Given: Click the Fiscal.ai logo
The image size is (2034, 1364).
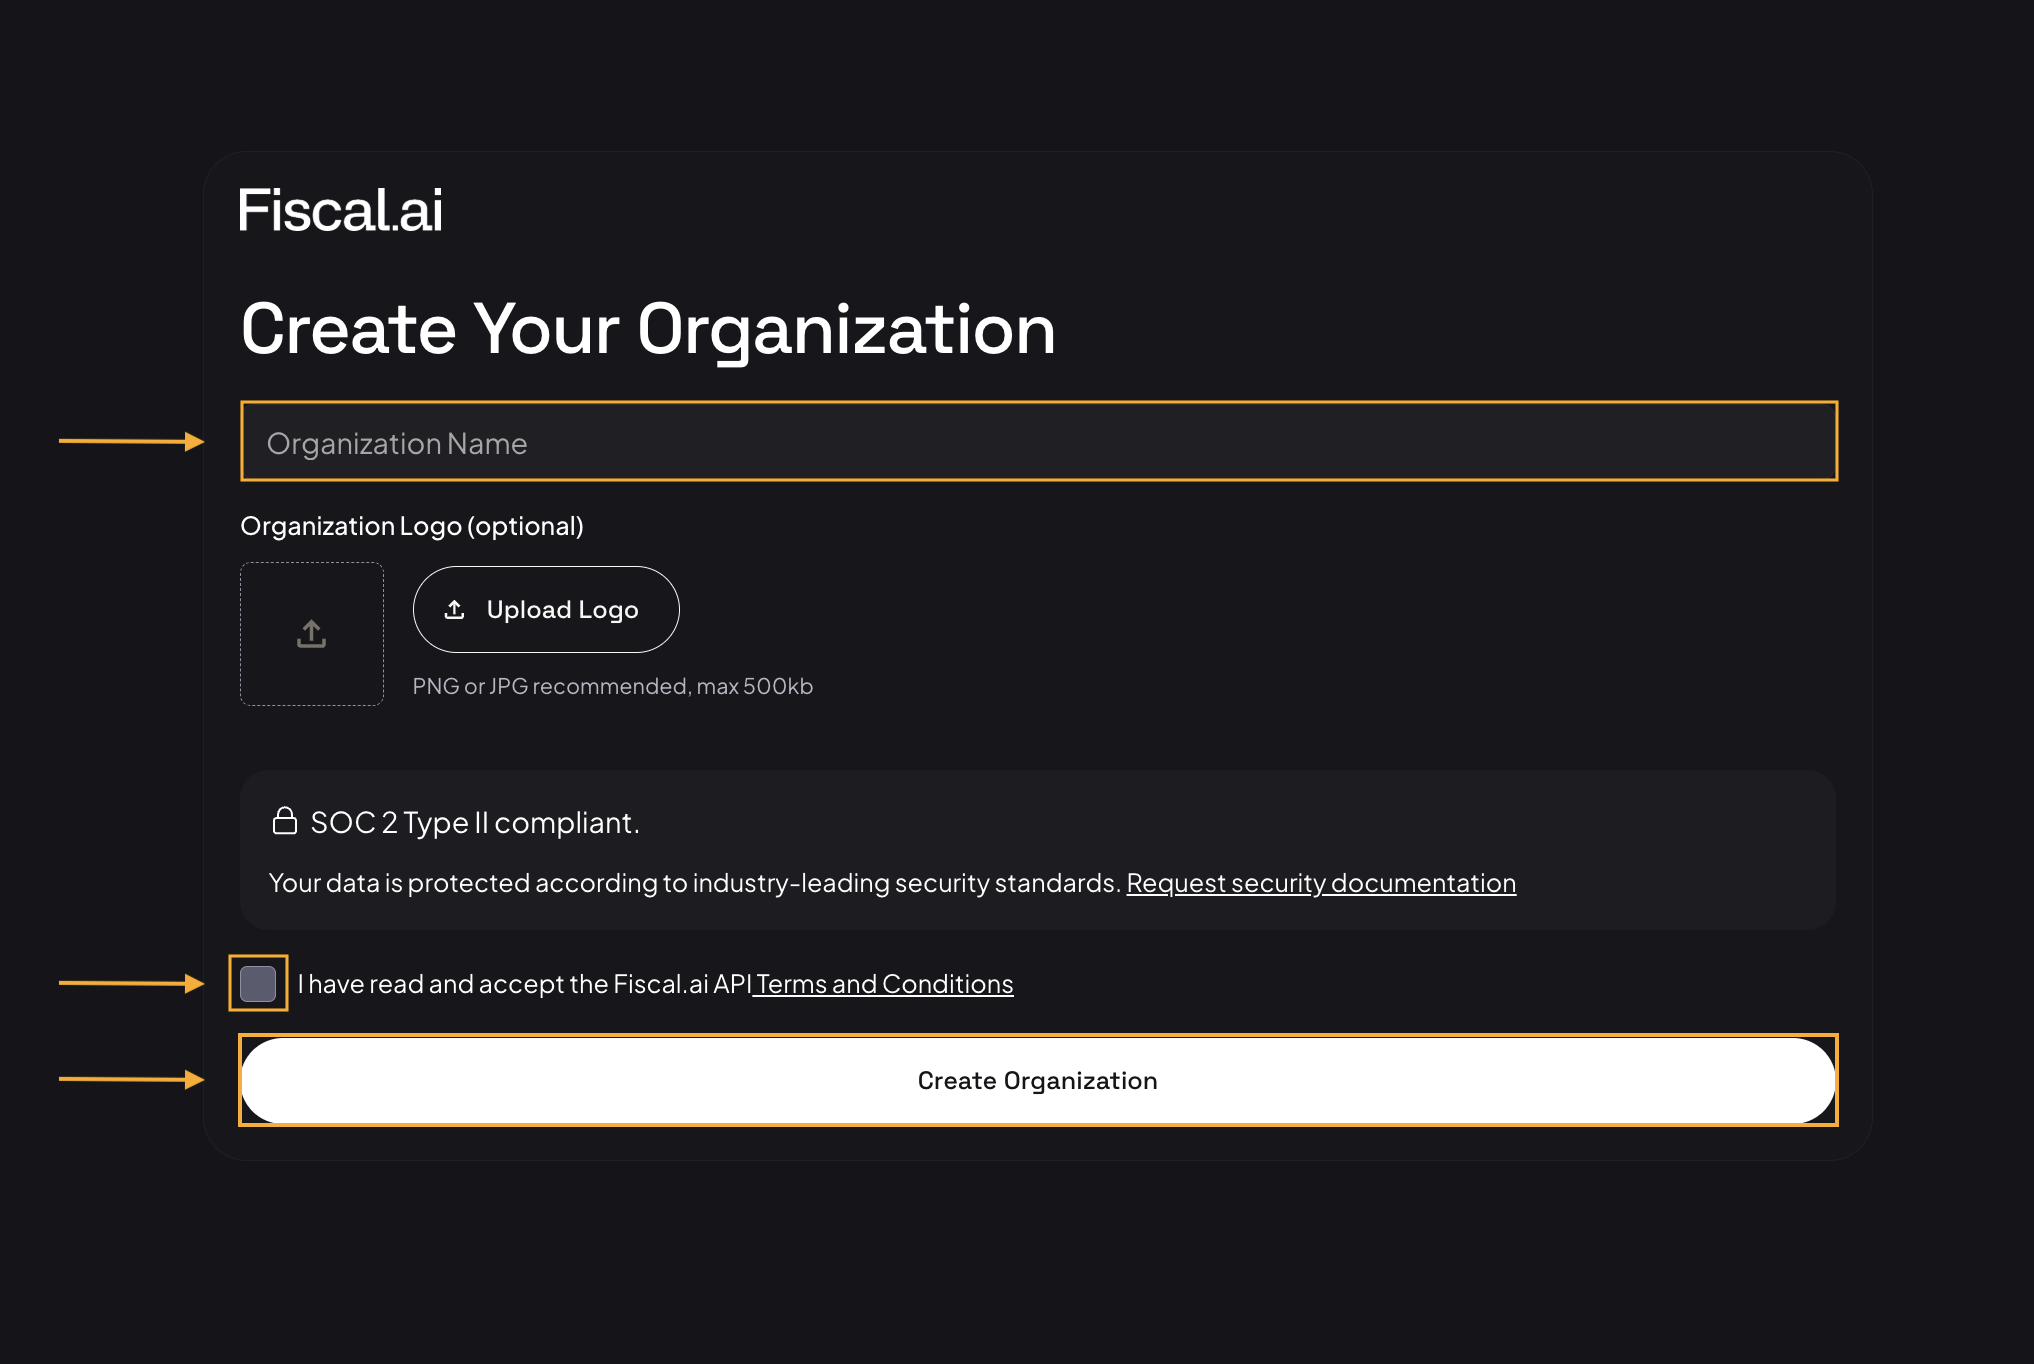Looking at the screenshot, I should pos(340,211).
